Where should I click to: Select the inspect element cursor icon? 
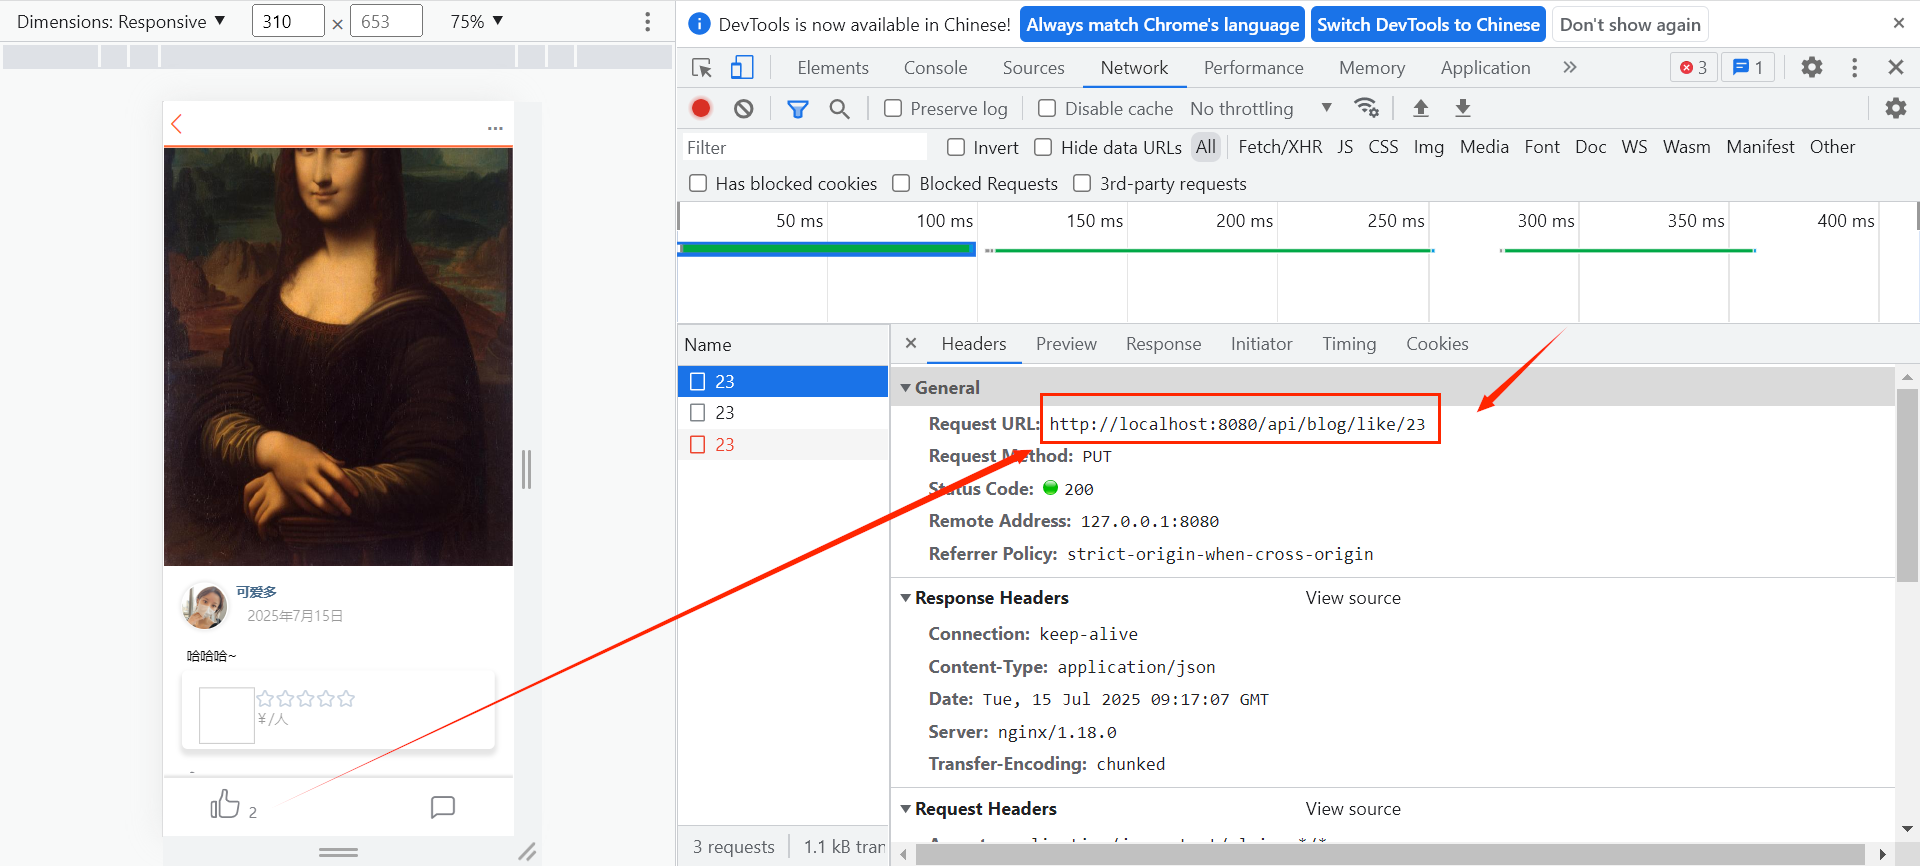point(702,68)
